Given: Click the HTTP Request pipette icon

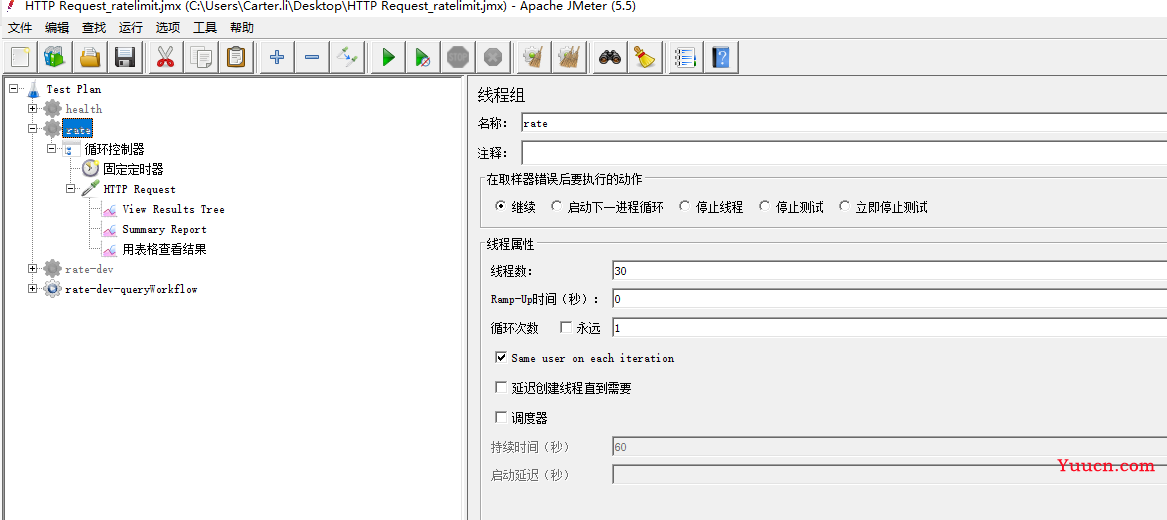Looking at the screenshot, I should [x=91, y=189].
